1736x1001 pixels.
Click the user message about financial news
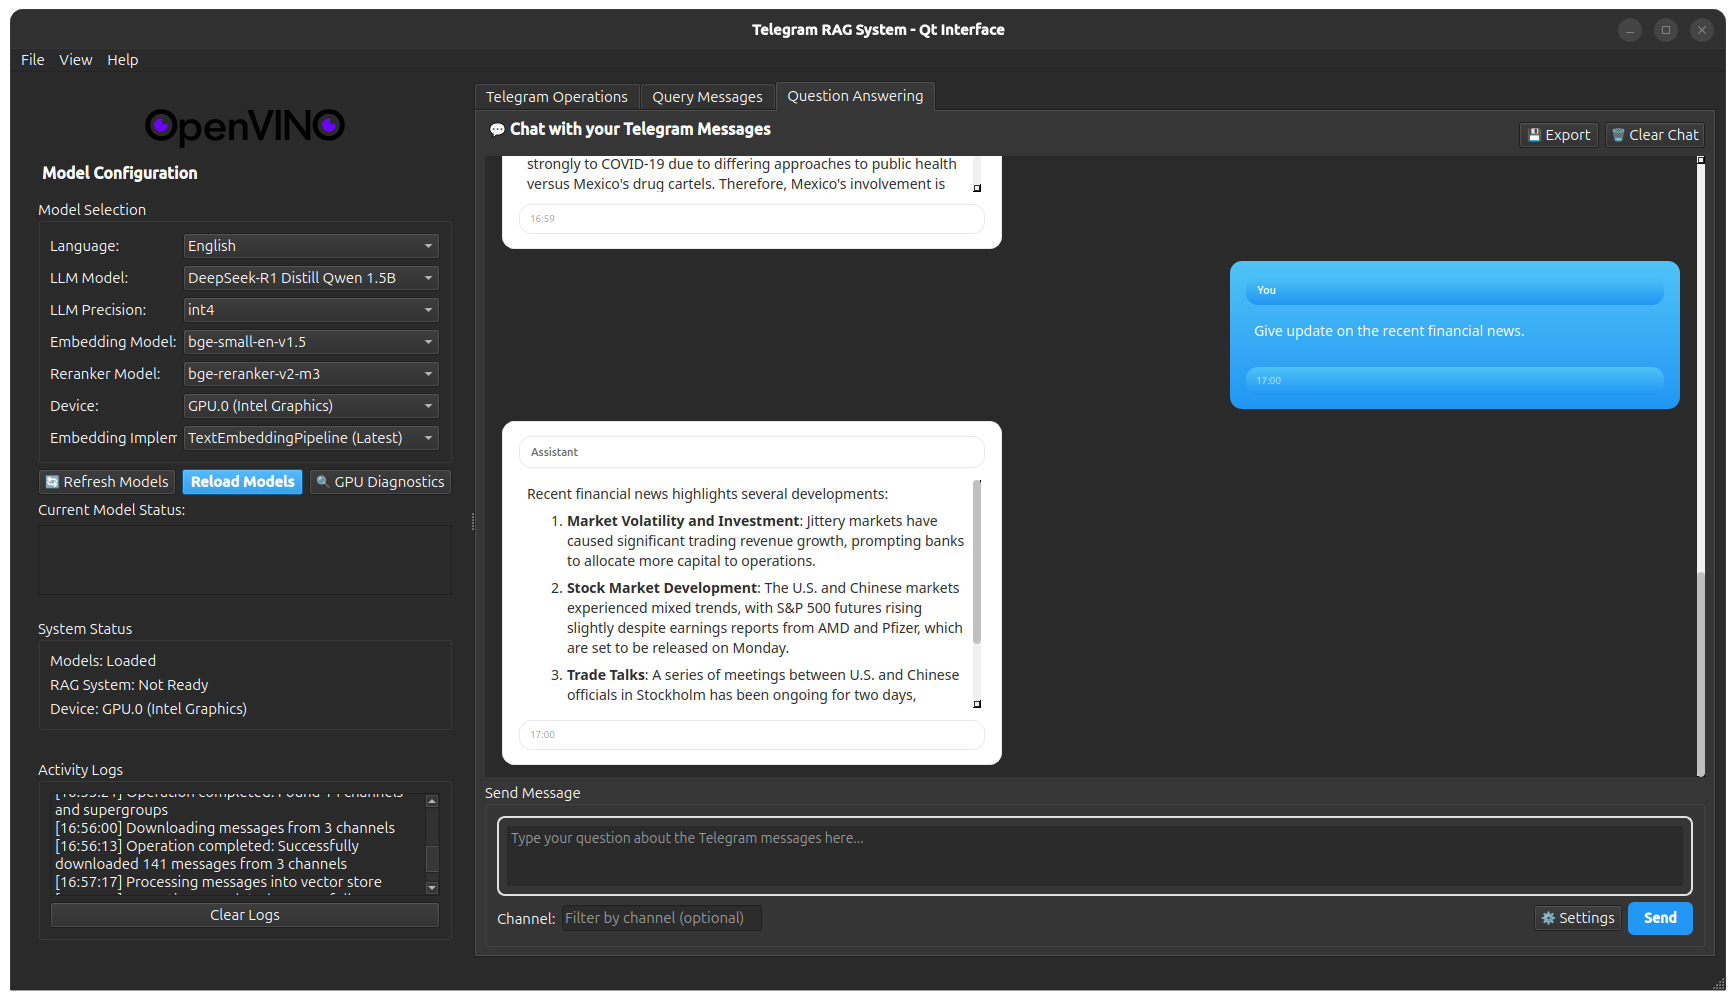[x=1389, y=331]
